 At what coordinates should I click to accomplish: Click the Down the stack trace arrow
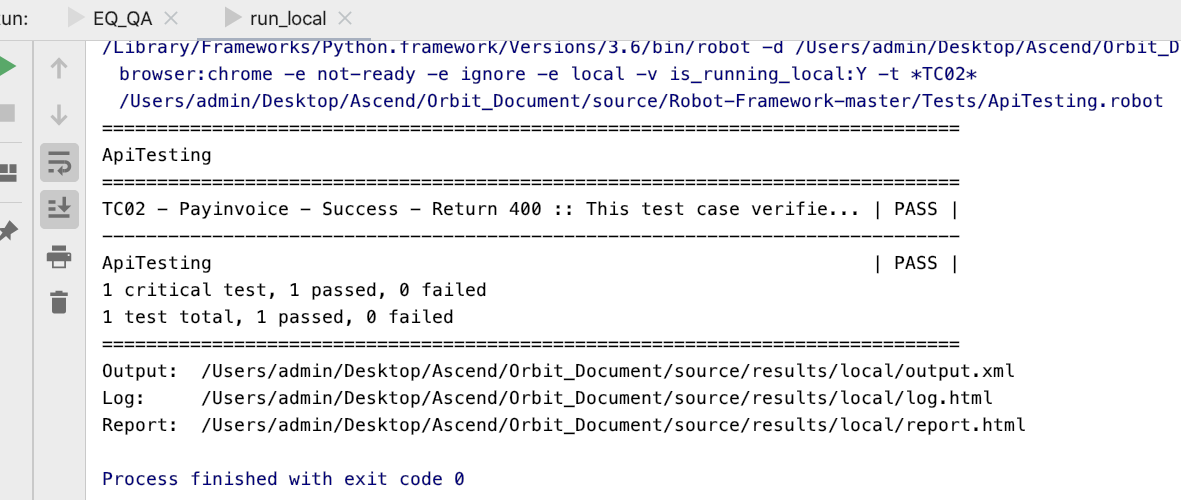pos(59,114)
